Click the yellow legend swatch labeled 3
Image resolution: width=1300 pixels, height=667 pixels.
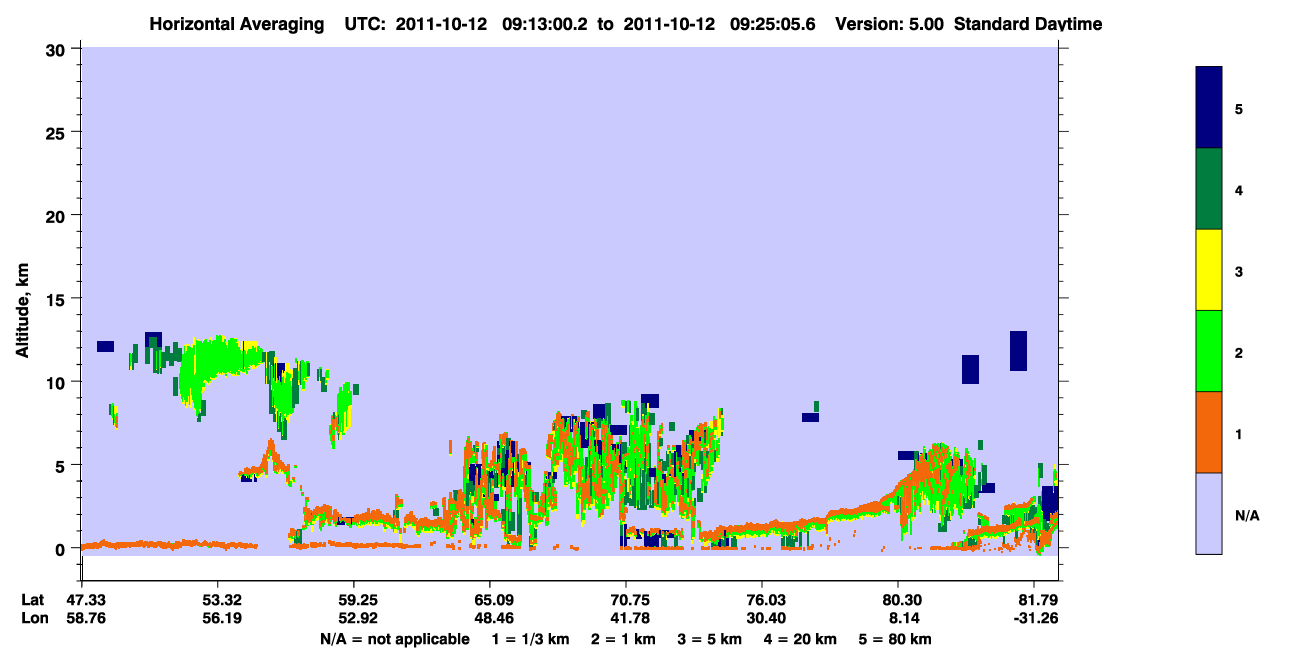tap(1209, 270)
